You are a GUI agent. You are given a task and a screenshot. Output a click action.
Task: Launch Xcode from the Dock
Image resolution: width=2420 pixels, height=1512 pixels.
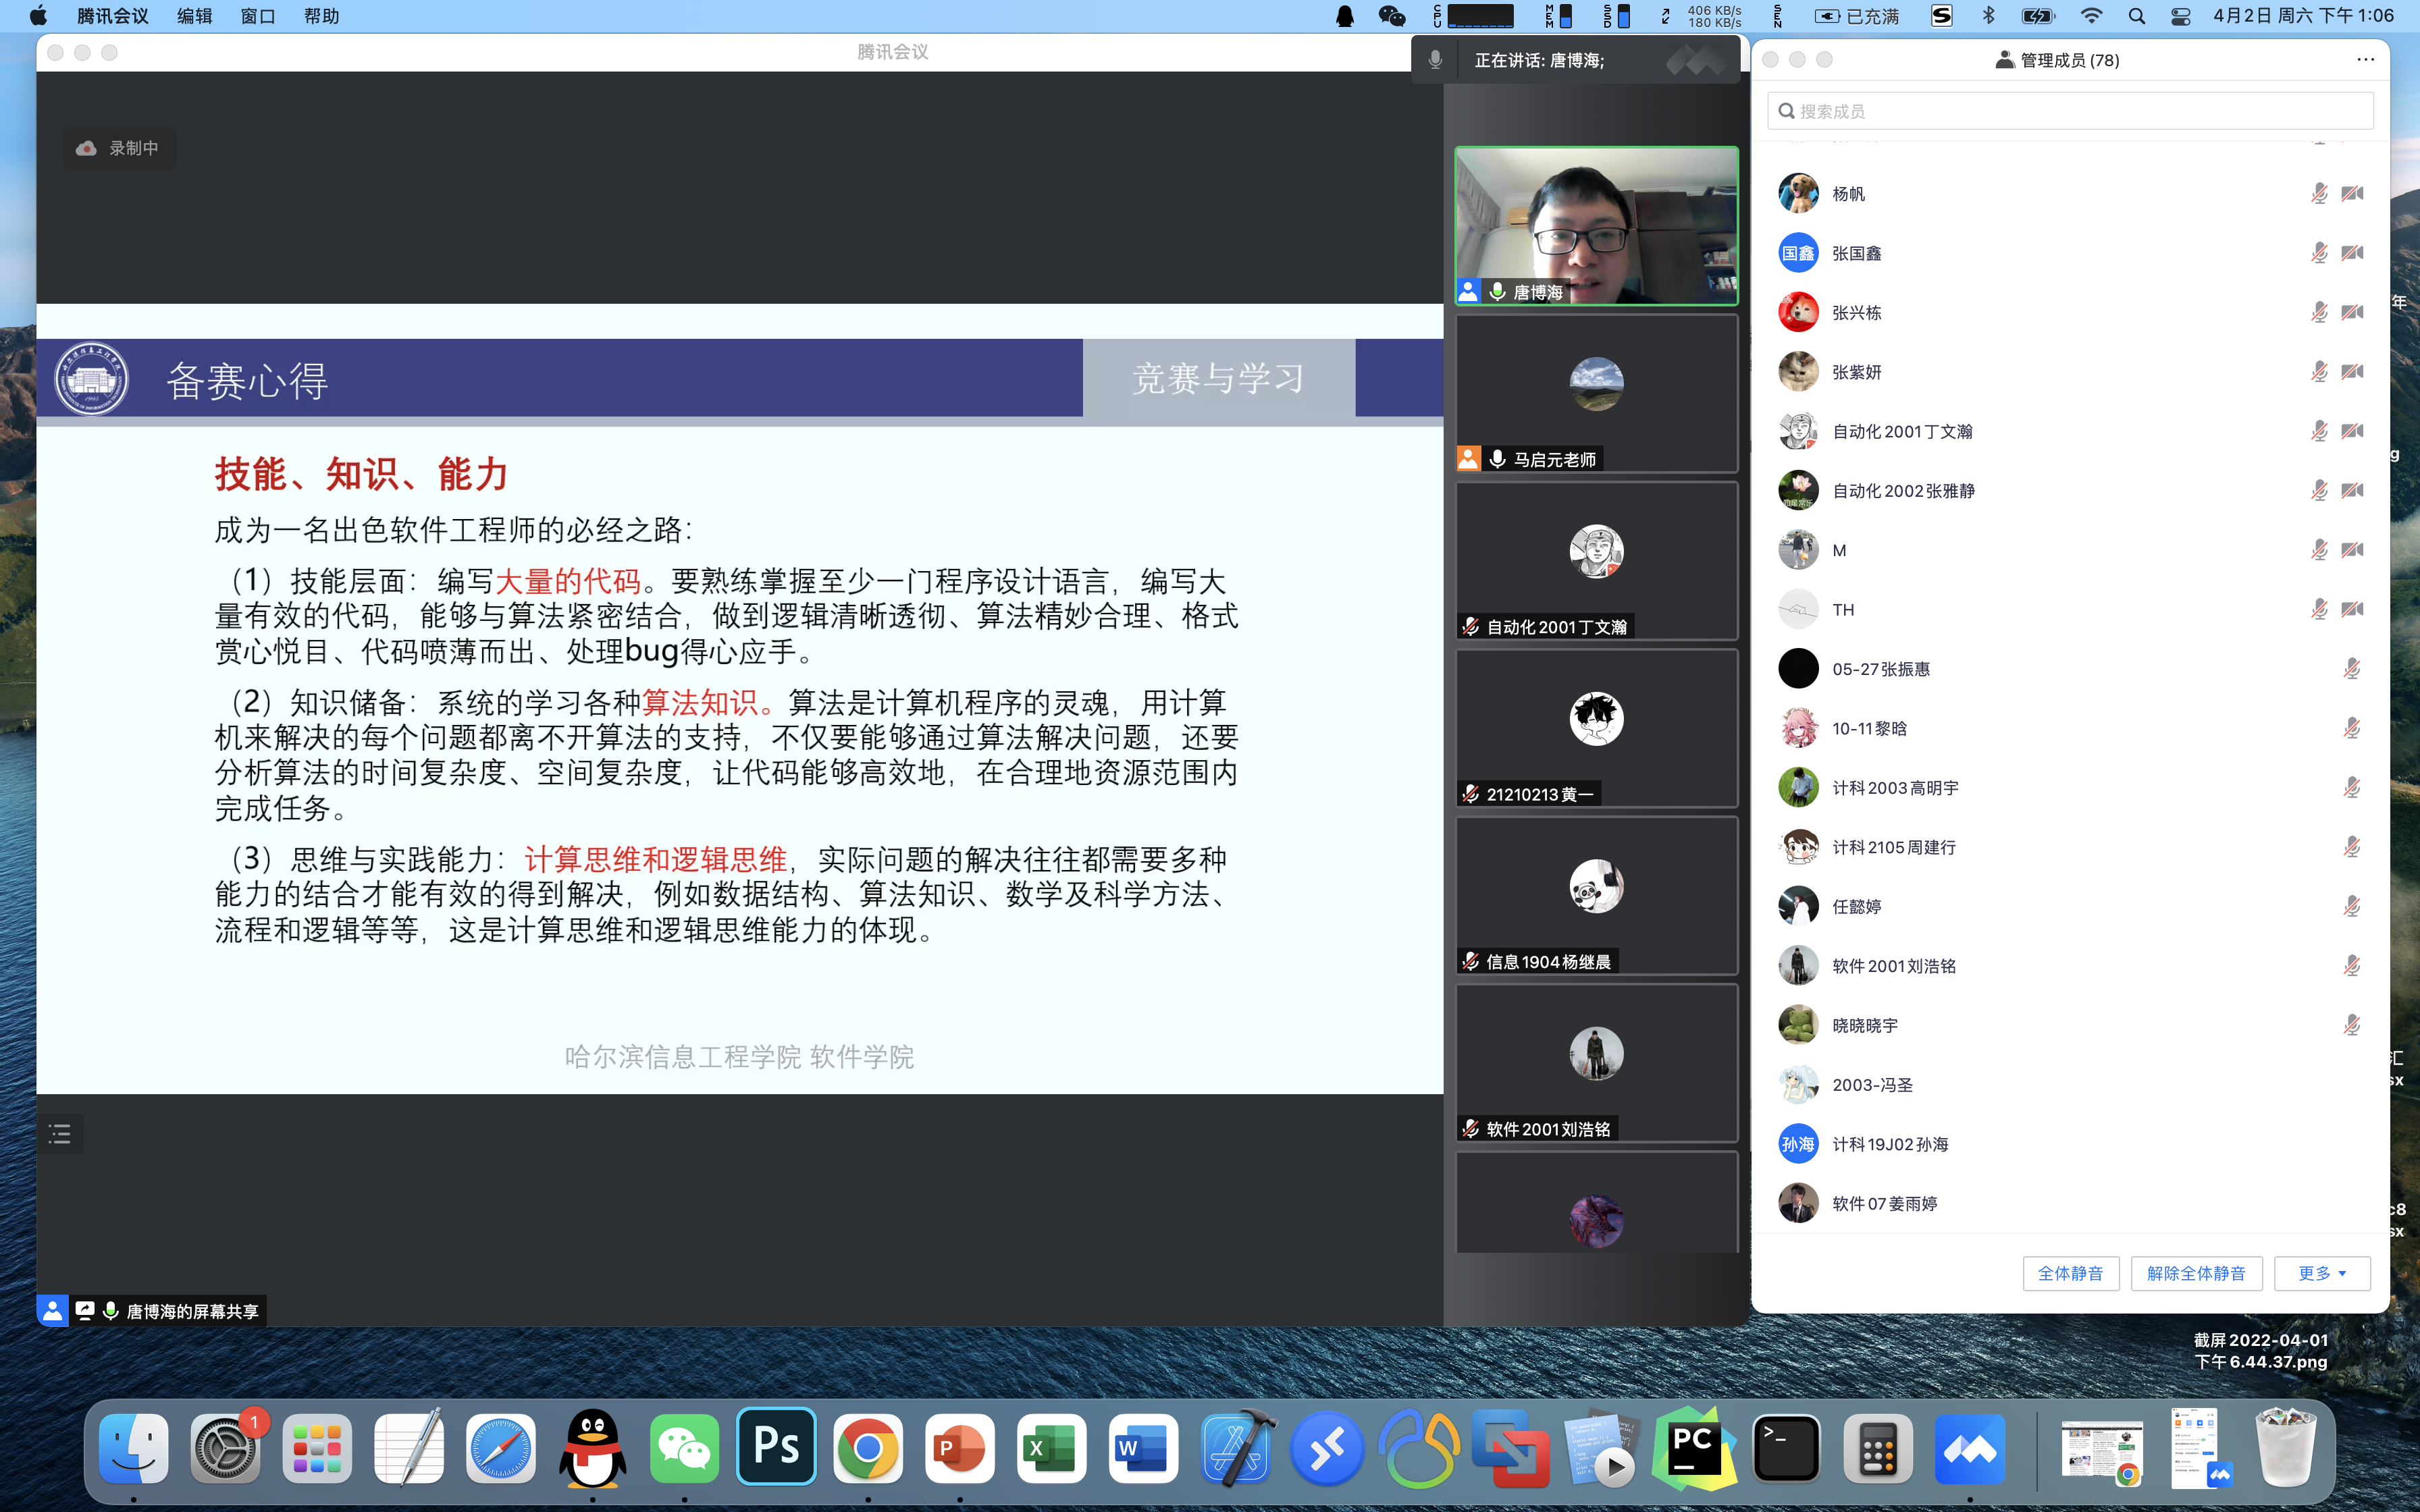1236,1448
